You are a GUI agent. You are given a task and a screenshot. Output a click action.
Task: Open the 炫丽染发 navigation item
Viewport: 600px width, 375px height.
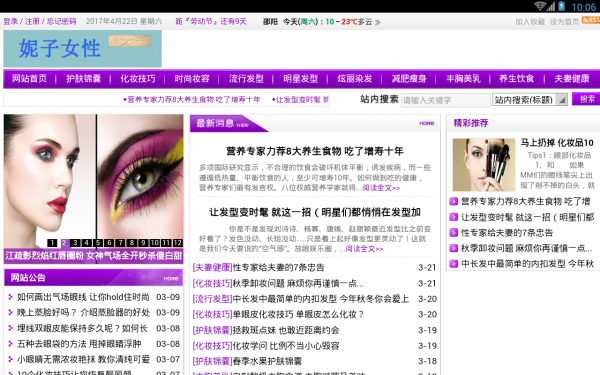(355, 79)
